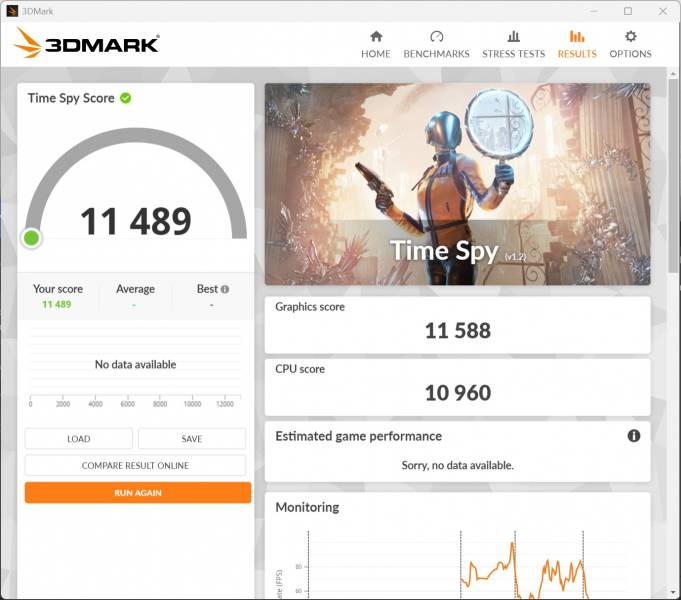This screenshot has height=600, width=681.
Task: Click the Graphics score label
Action: click(x=310, y=307)
